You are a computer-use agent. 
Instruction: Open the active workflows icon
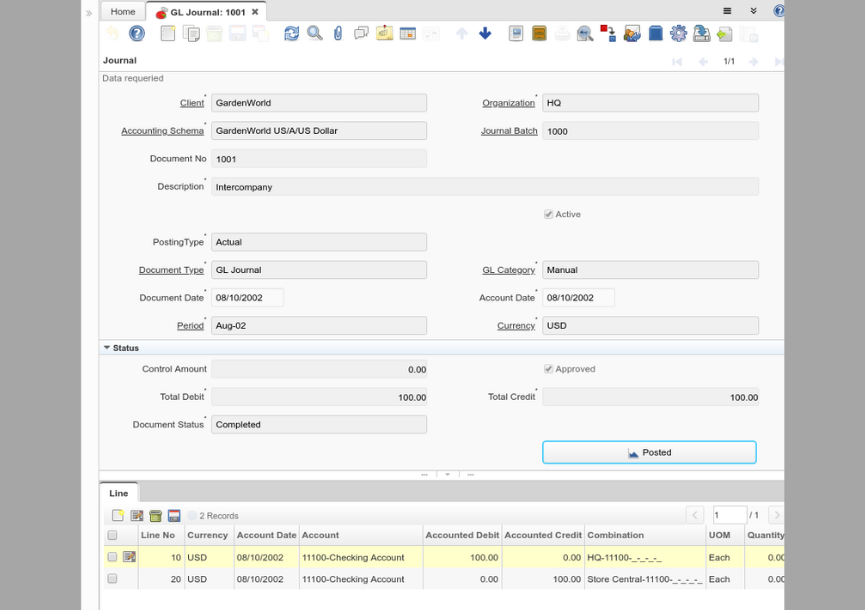point(608,34)
